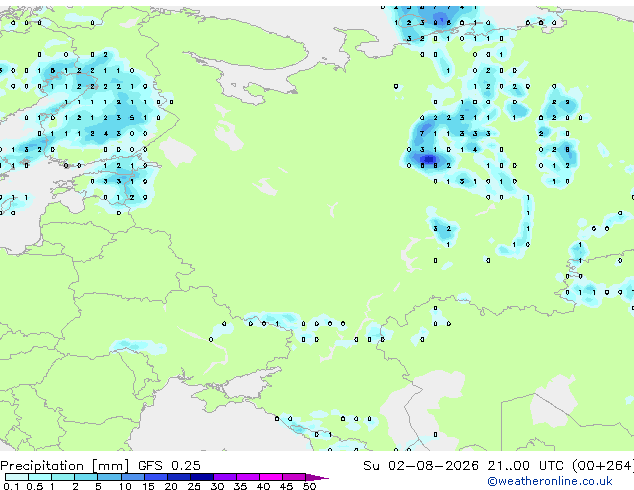Click the 30–35 mm purple legend swatch
634x490 pixels.
coord(225,477)
